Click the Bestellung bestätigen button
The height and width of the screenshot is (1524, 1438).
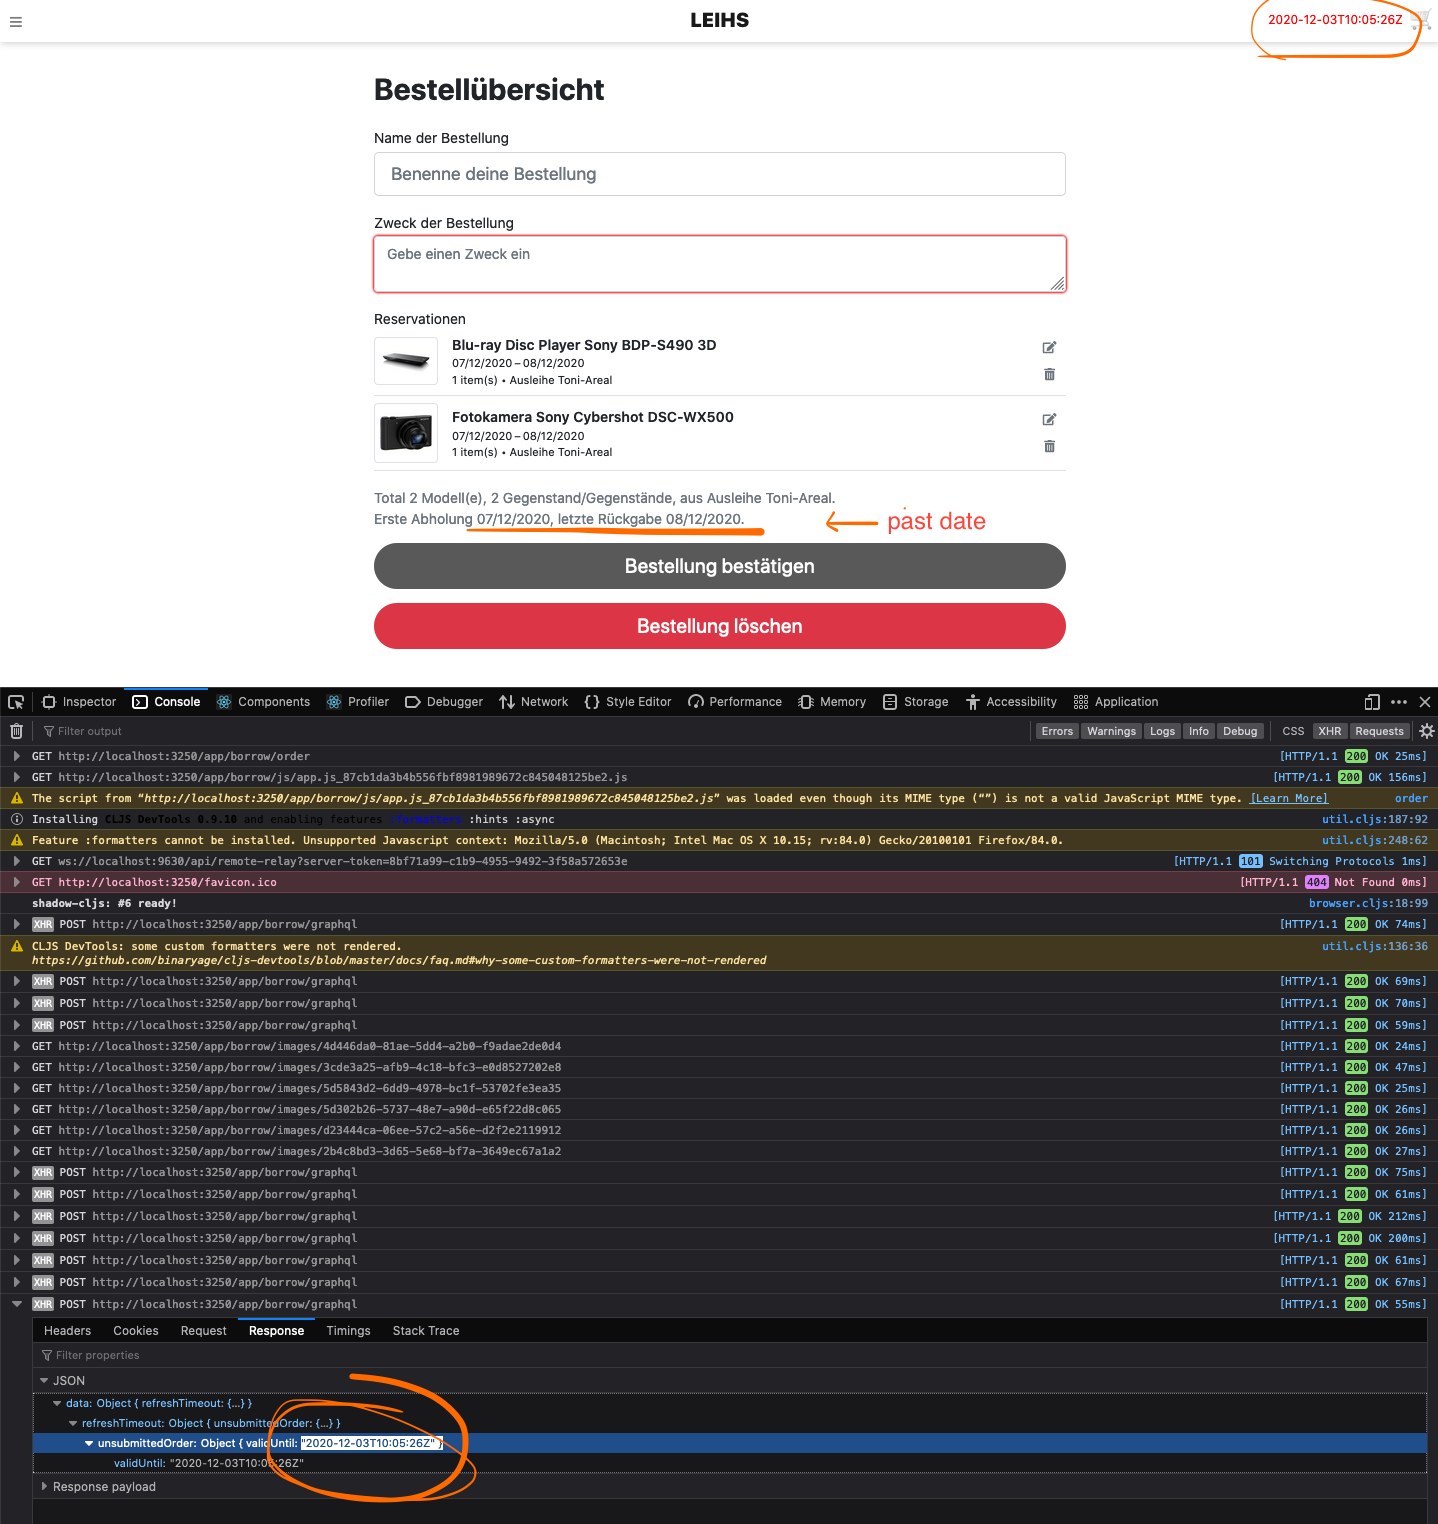[x=719, y=566]
